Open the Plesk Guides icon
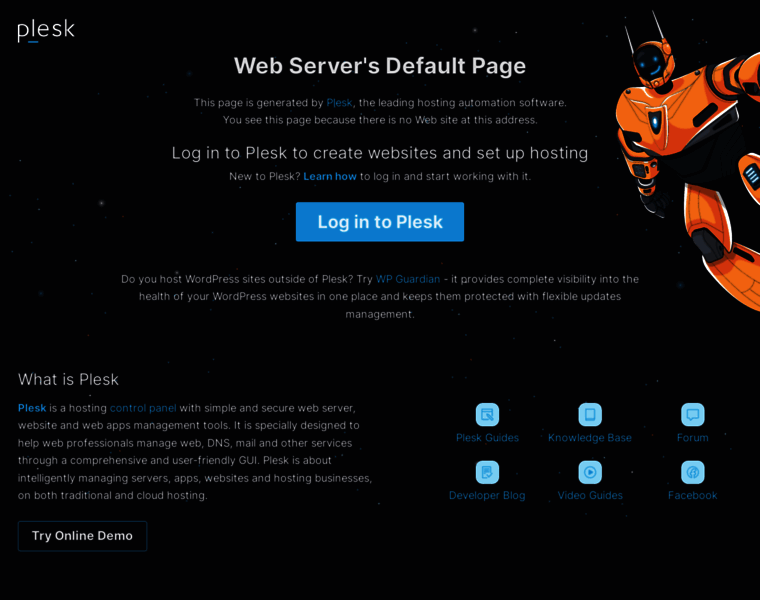760x600 pixels. [x=487, y=415]
